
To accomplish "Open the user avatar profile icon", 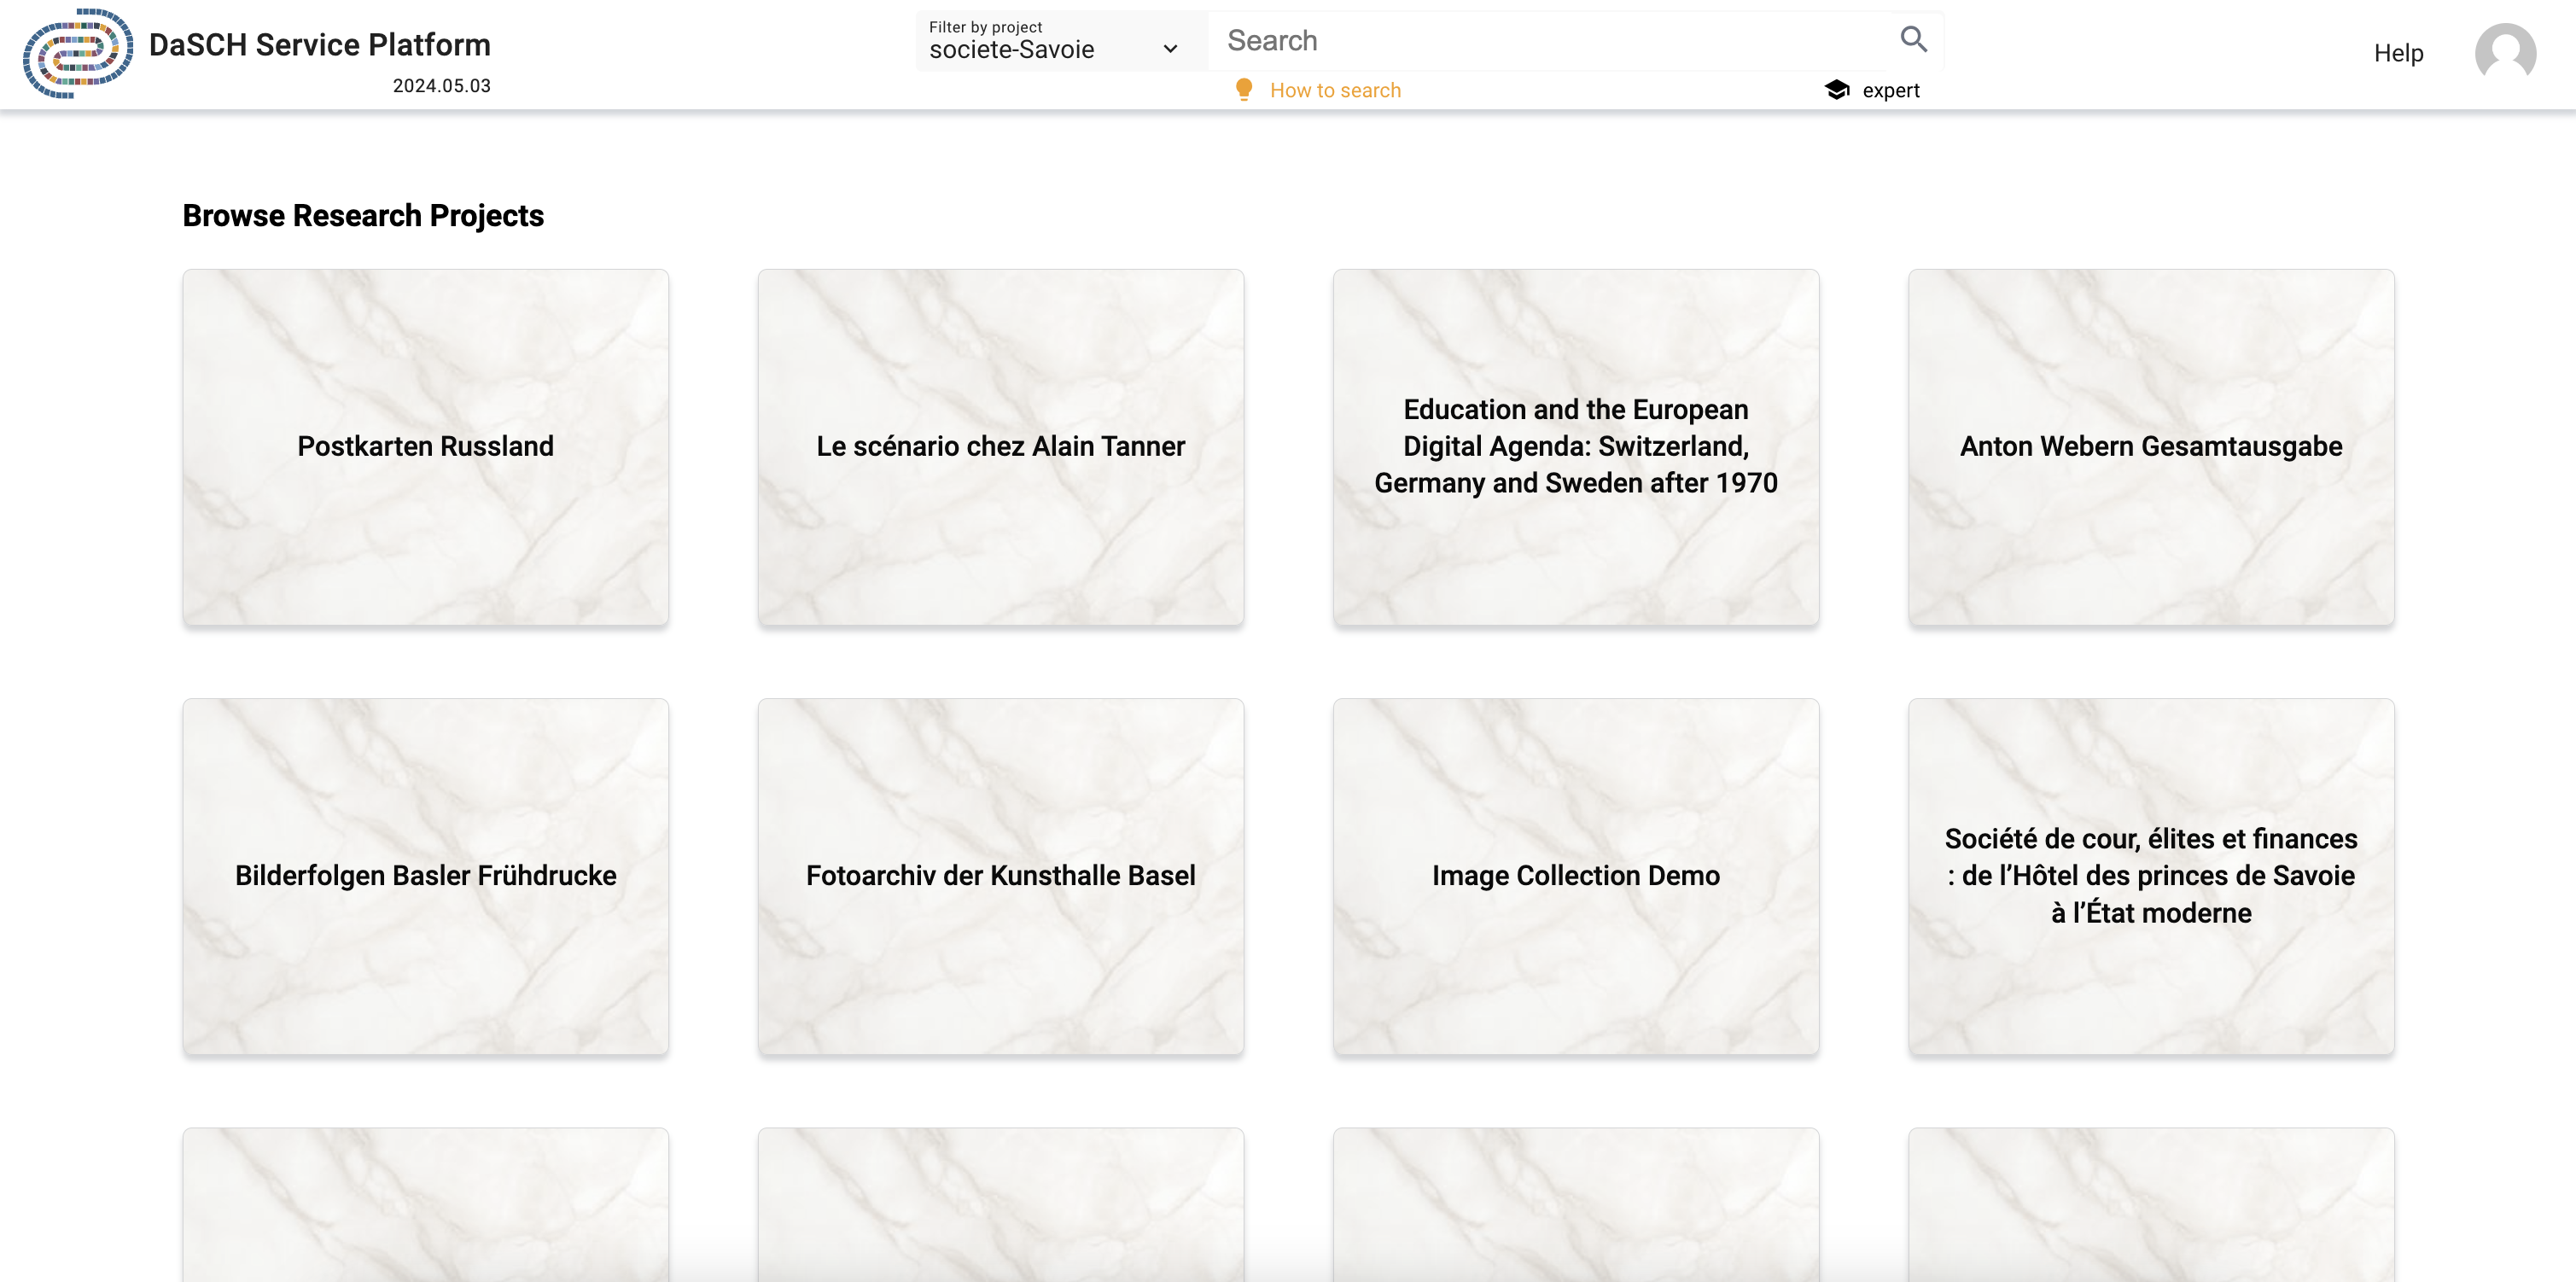I will tap(2505, 53).
